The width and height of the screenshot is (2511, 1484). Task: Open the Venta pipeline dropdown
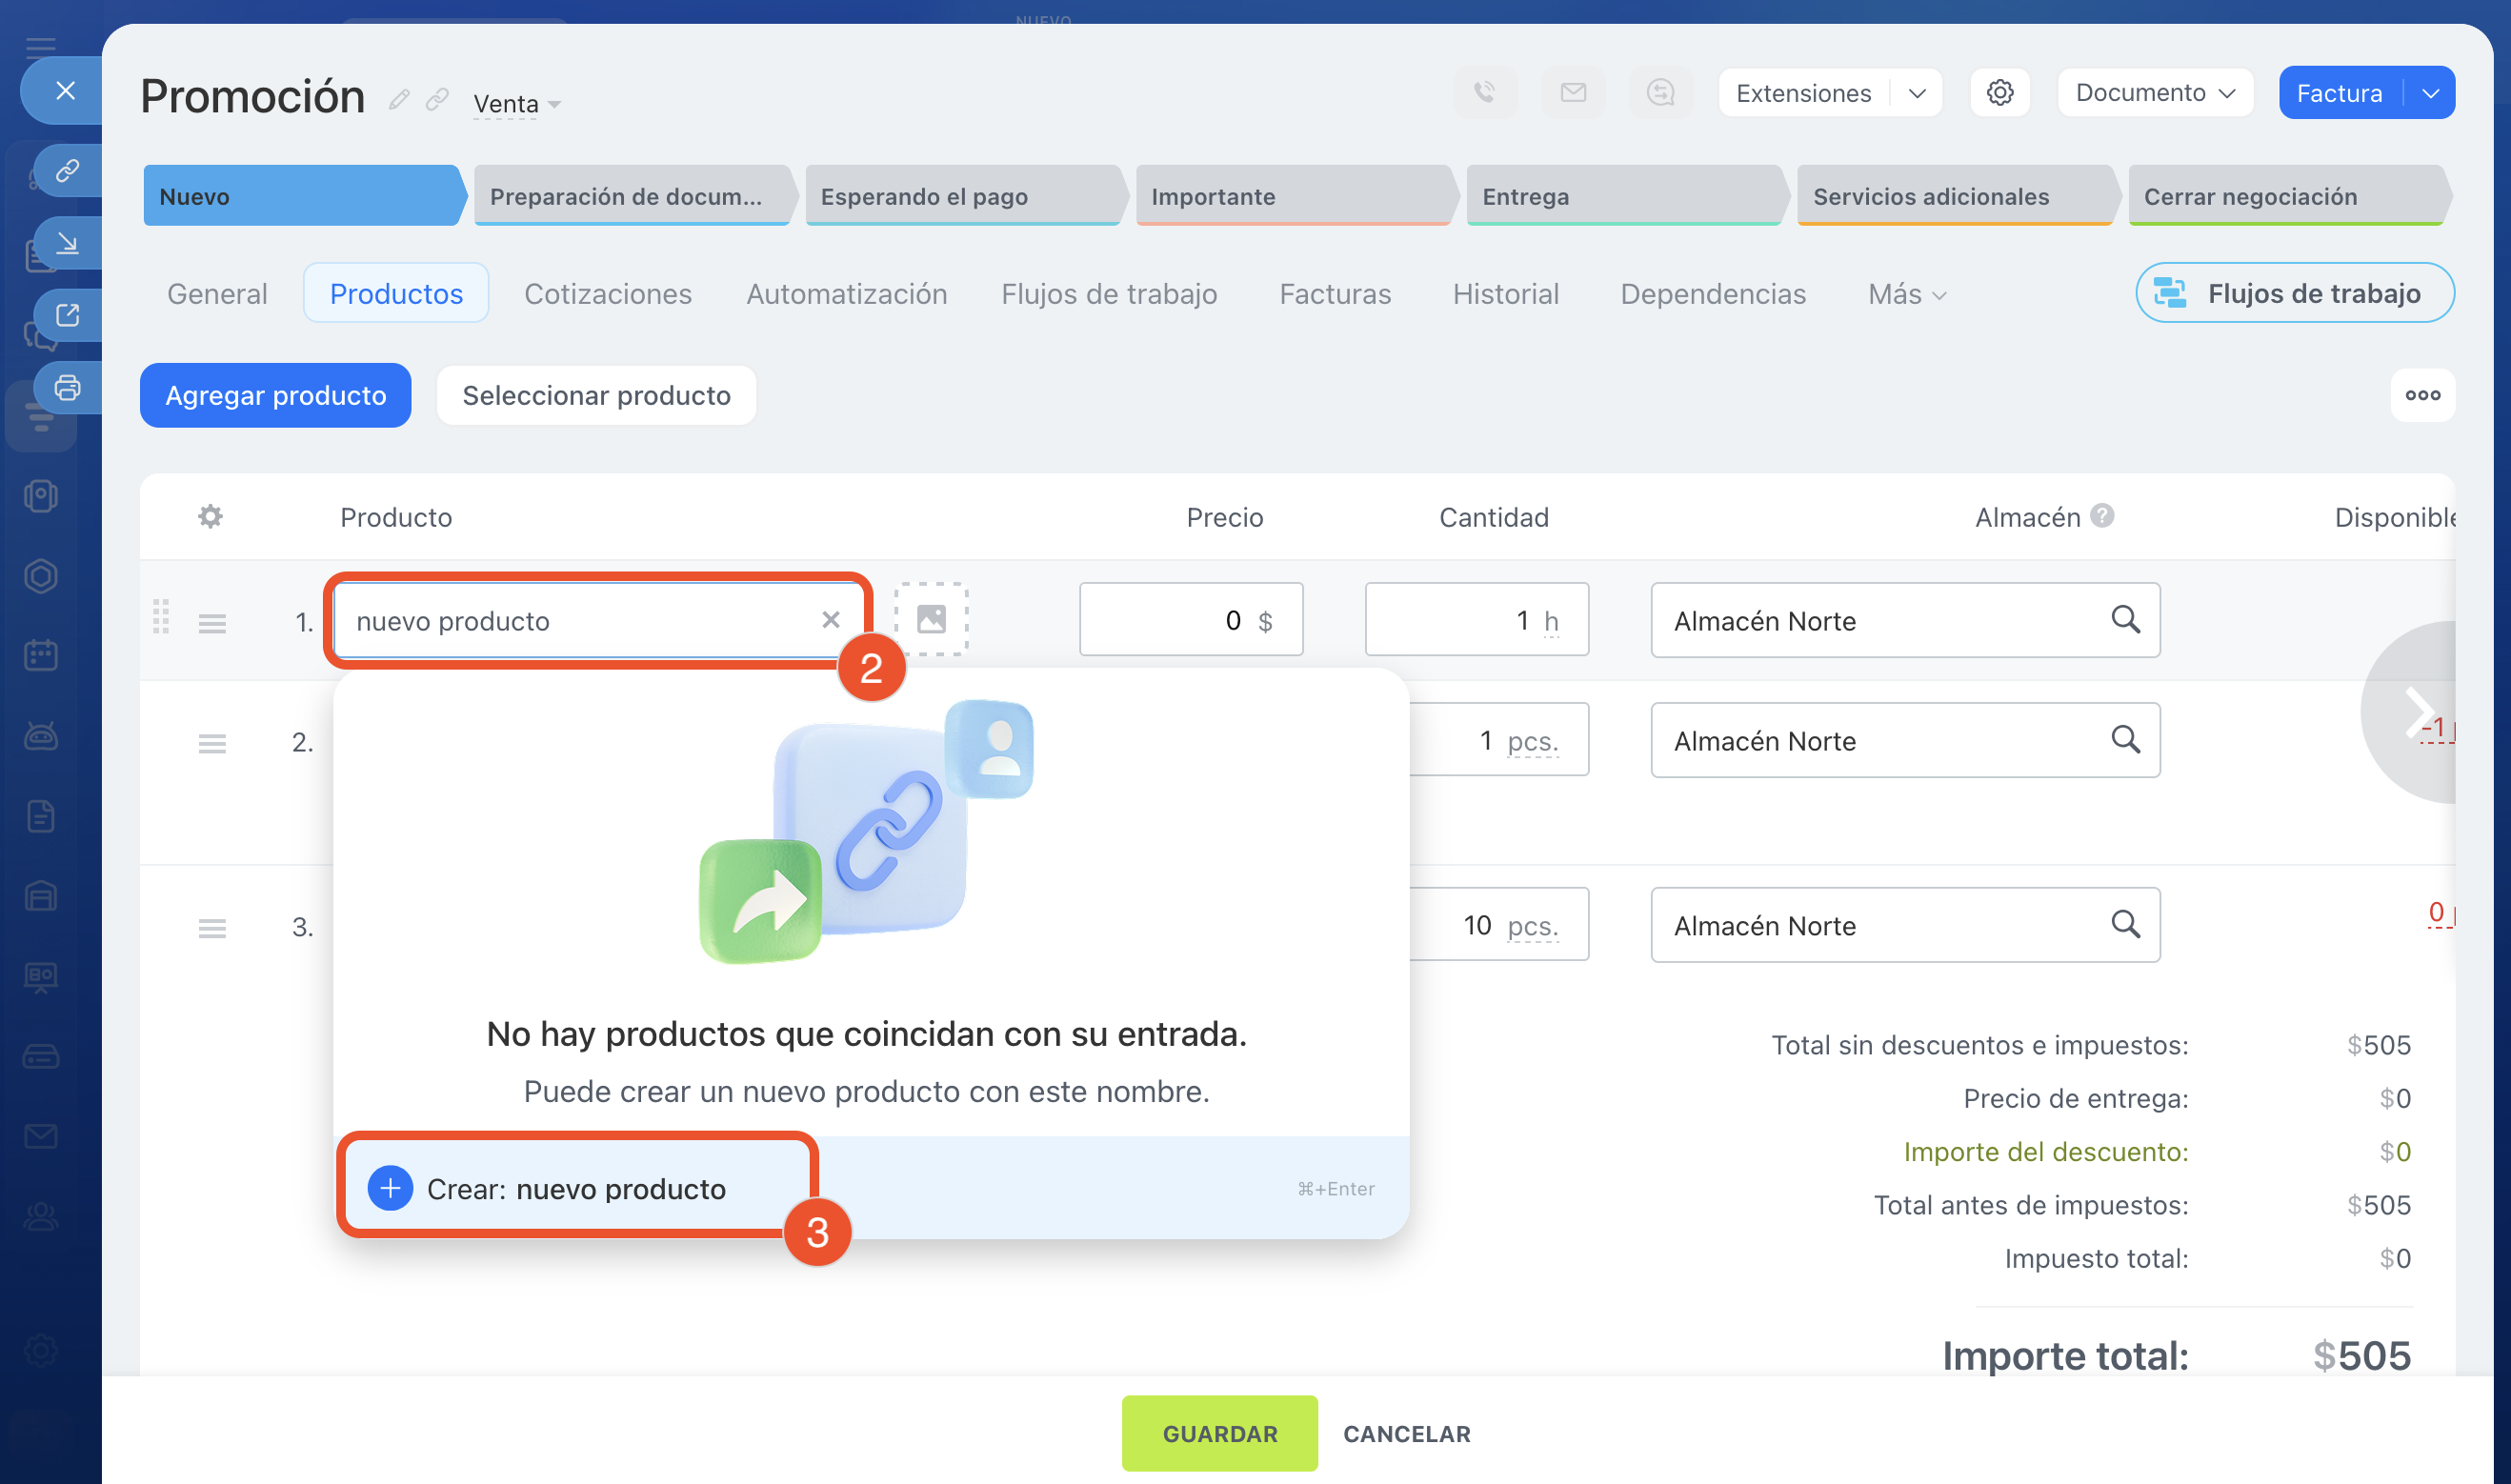pos(516,104)
